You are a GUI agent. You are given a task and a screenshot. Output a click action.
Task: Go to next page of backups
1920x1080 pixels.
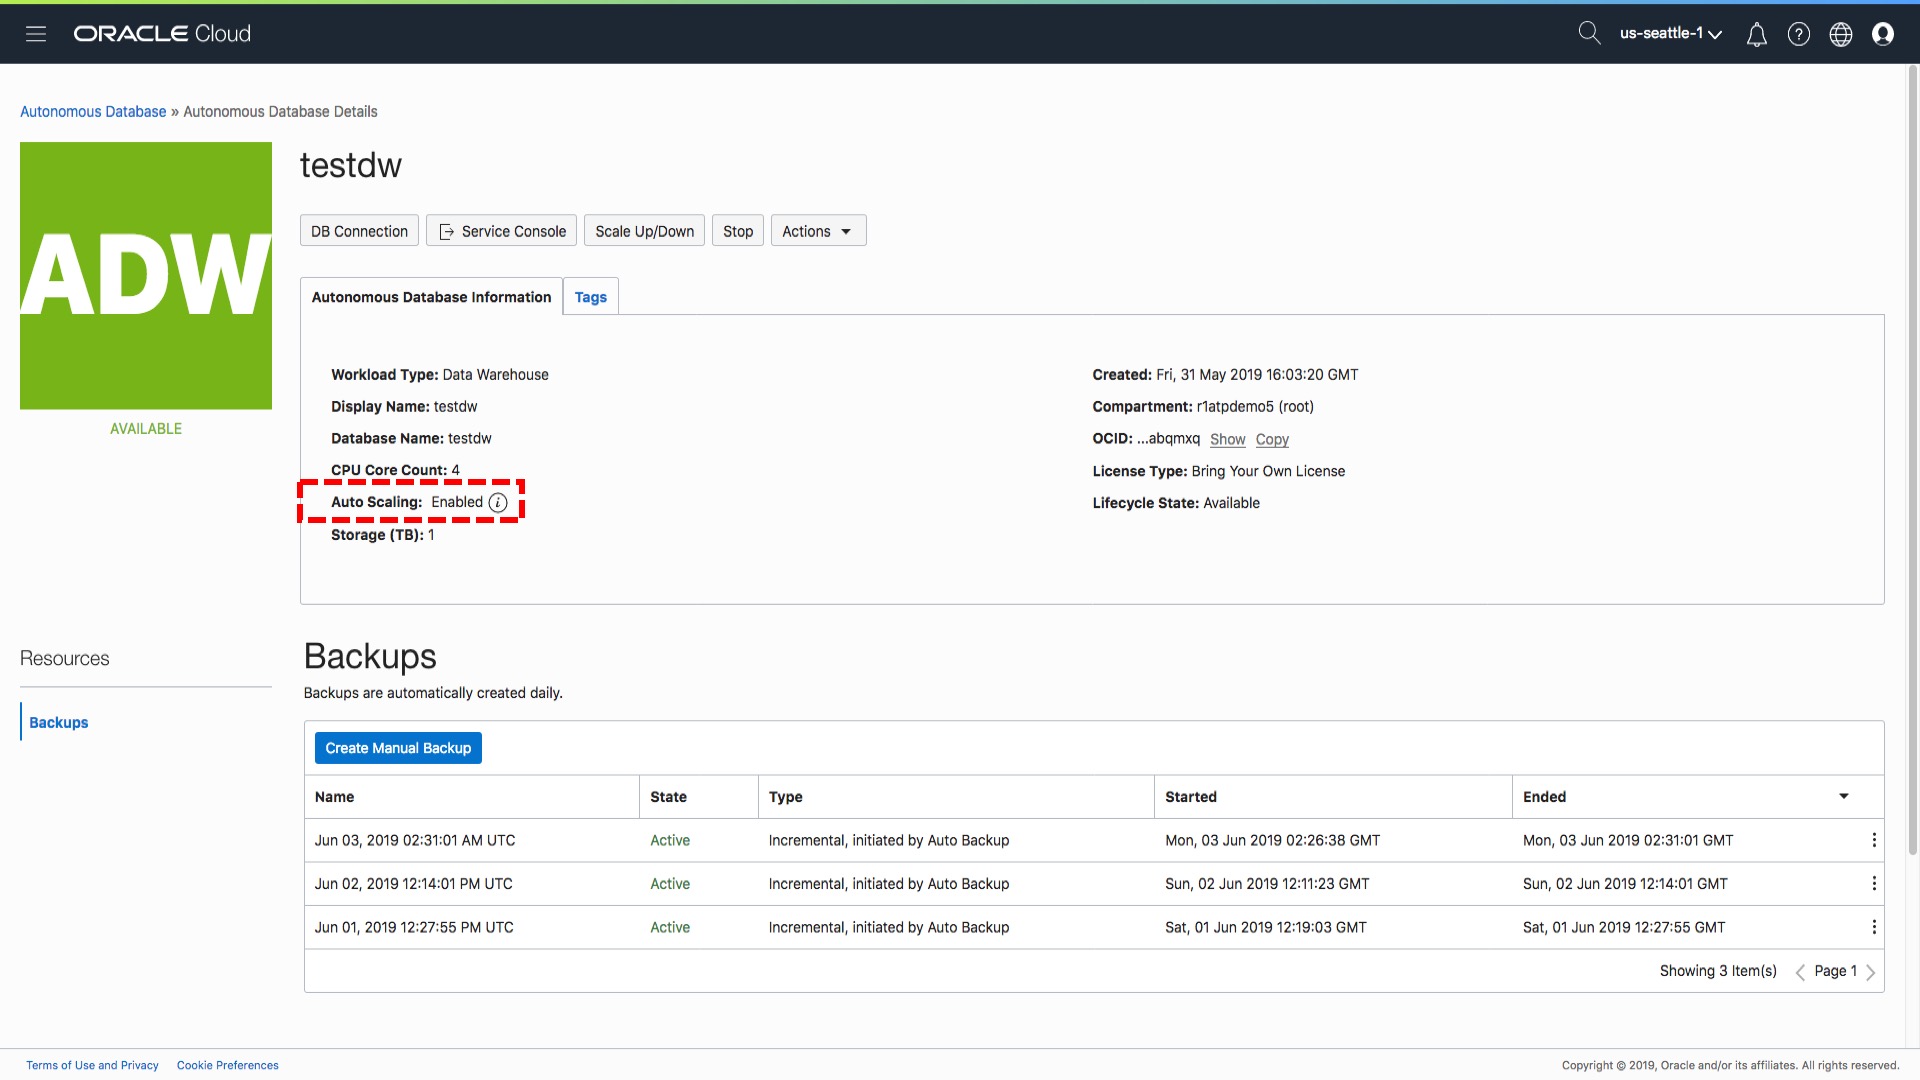pos(1870,972)
